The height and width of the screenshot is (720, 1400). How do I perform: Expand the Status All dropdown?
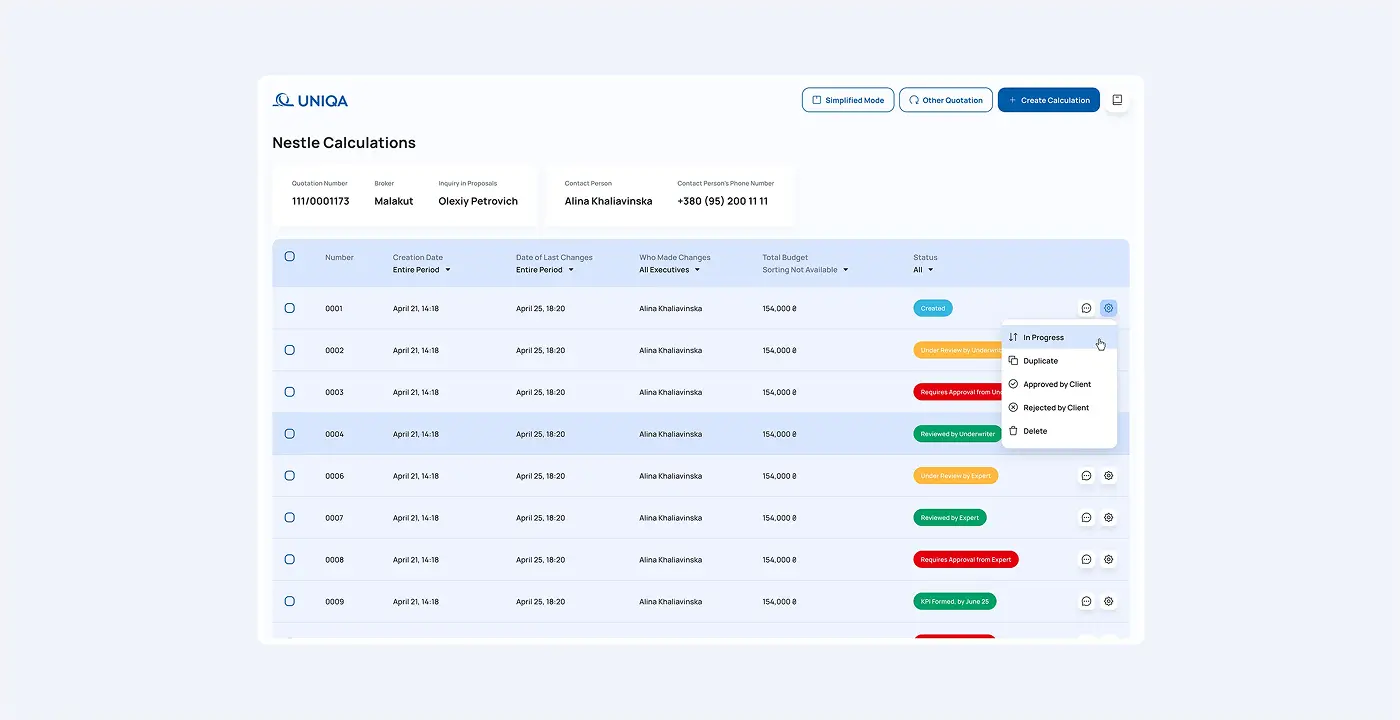922,269
